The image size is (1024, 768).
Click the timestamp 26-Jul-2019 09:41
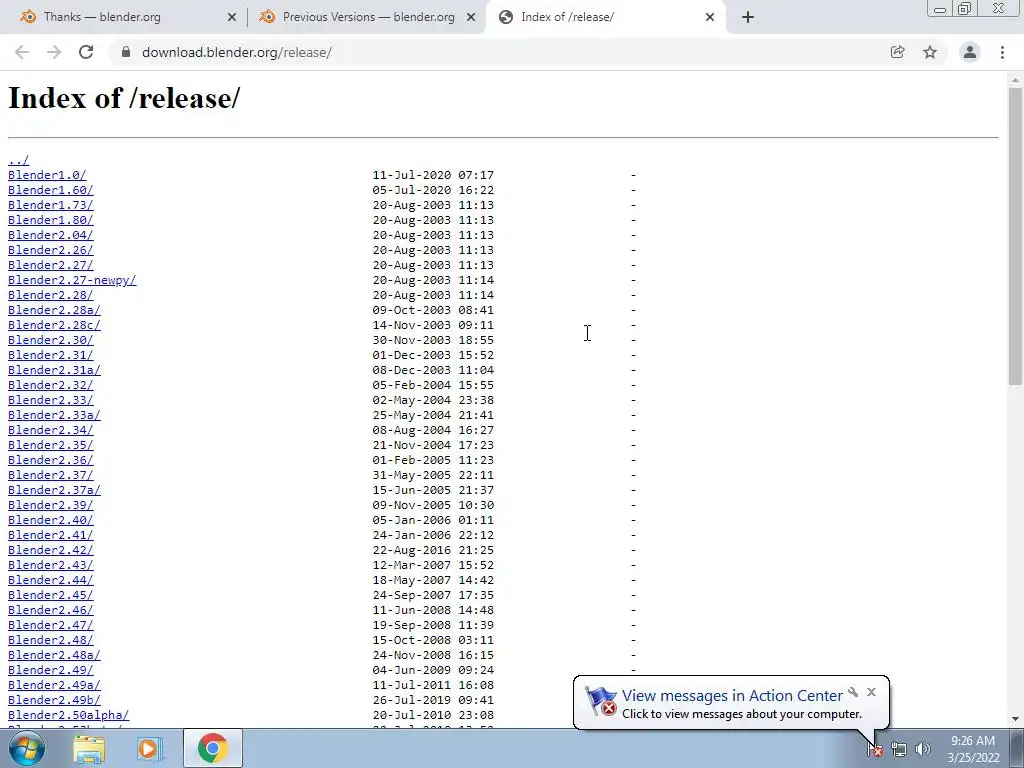433,701
